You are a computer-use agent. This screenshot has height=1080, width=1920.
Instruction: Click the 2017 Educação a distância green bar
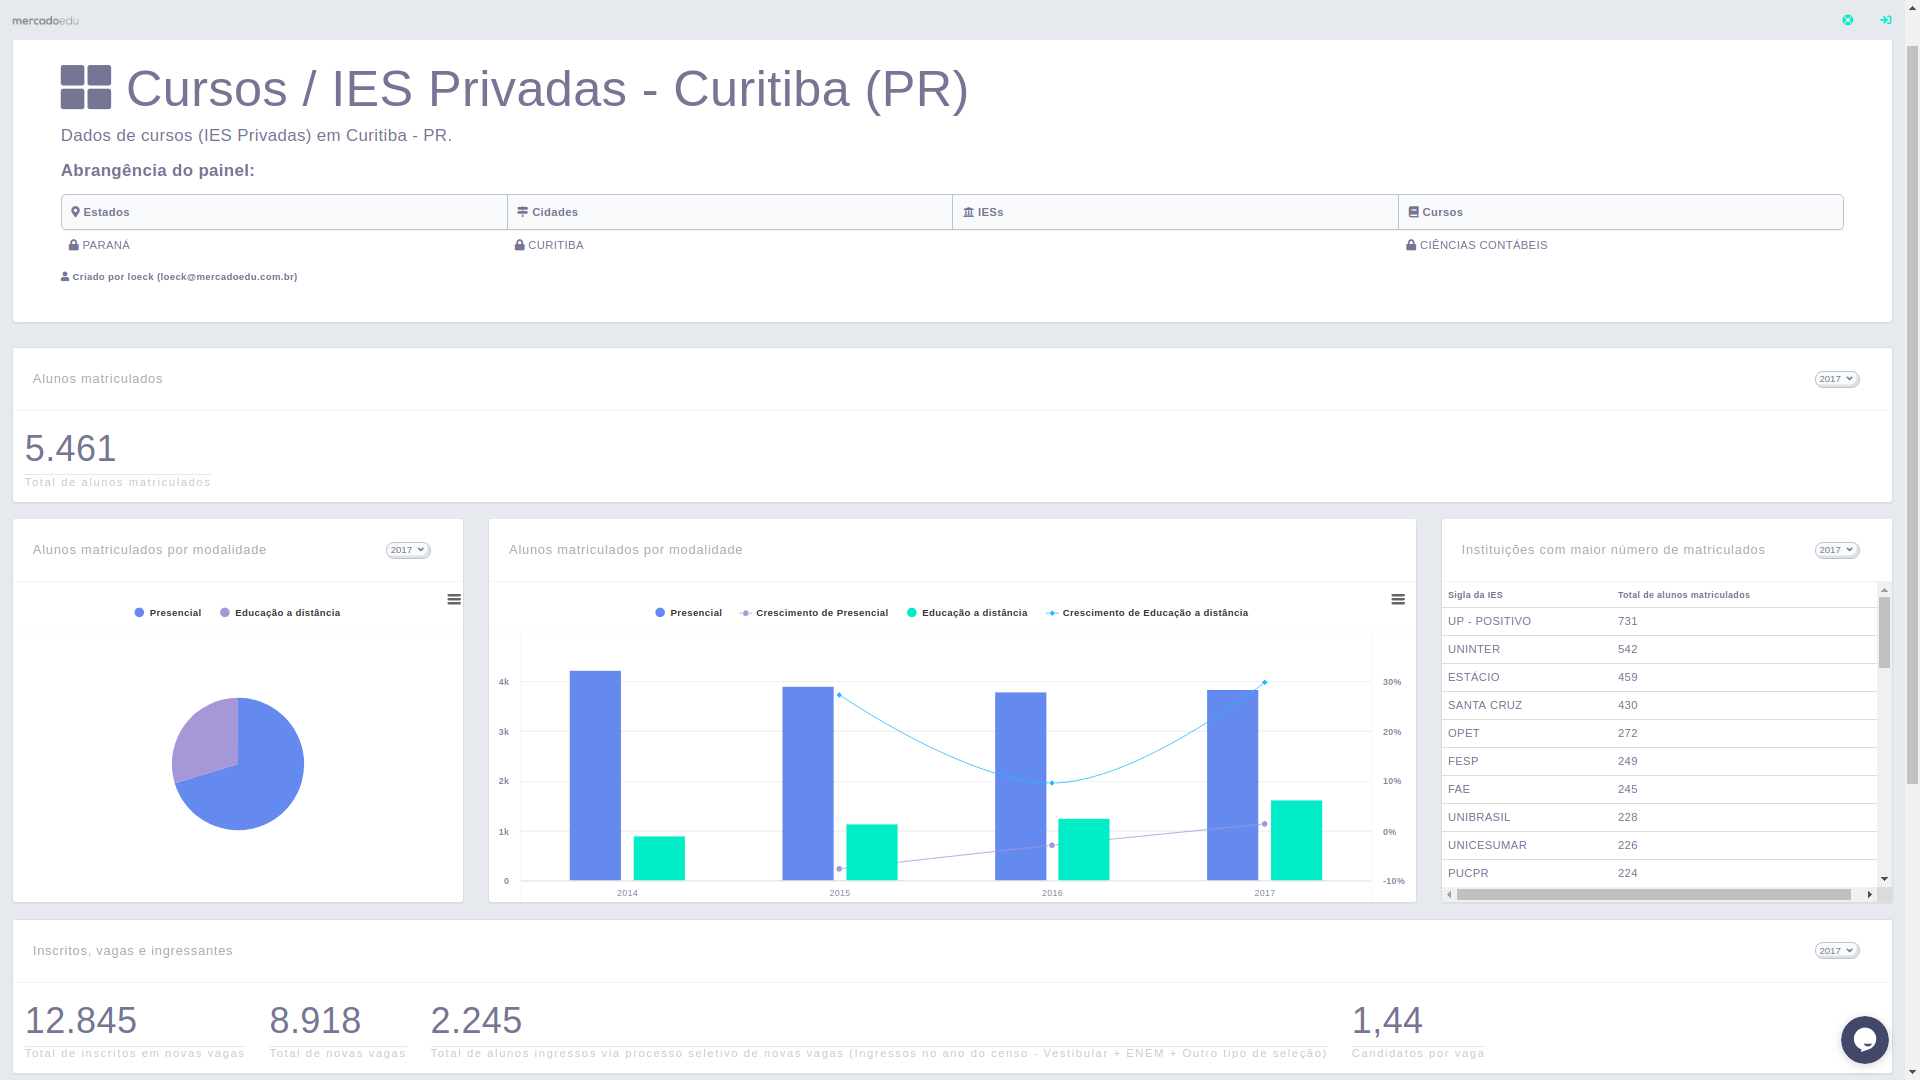click(x=1296, y=840)
